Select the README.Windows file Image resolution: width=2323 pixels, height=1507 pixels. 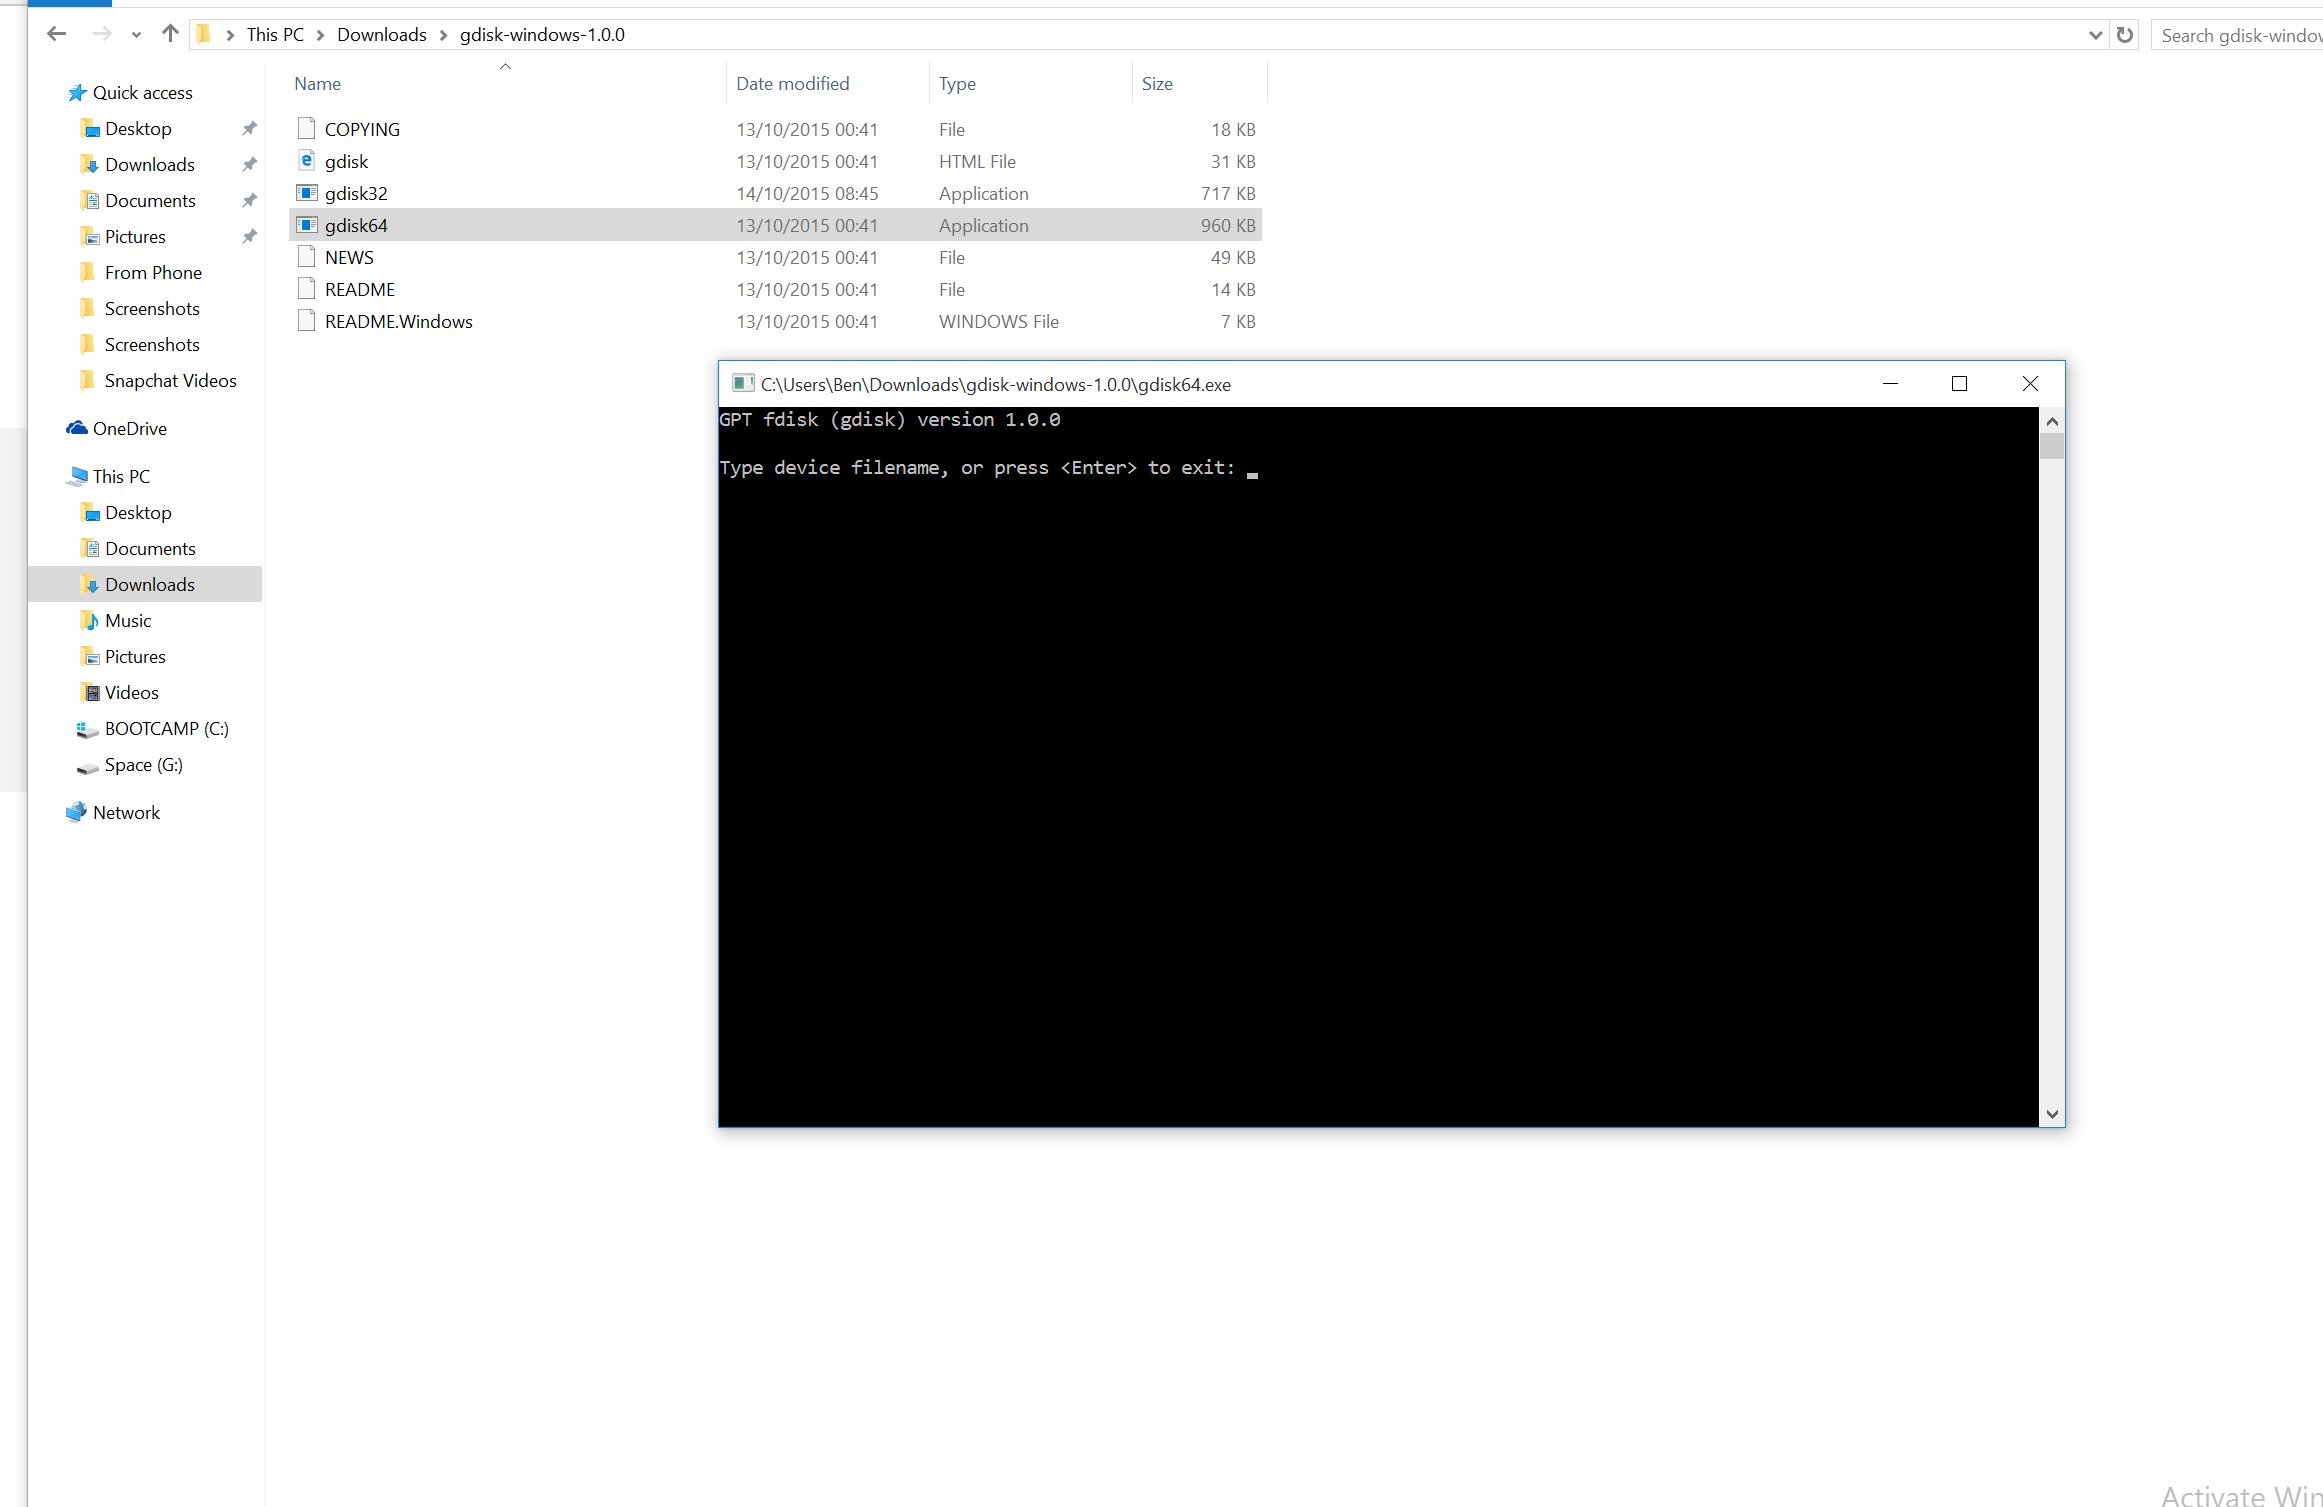pos(398,321)
